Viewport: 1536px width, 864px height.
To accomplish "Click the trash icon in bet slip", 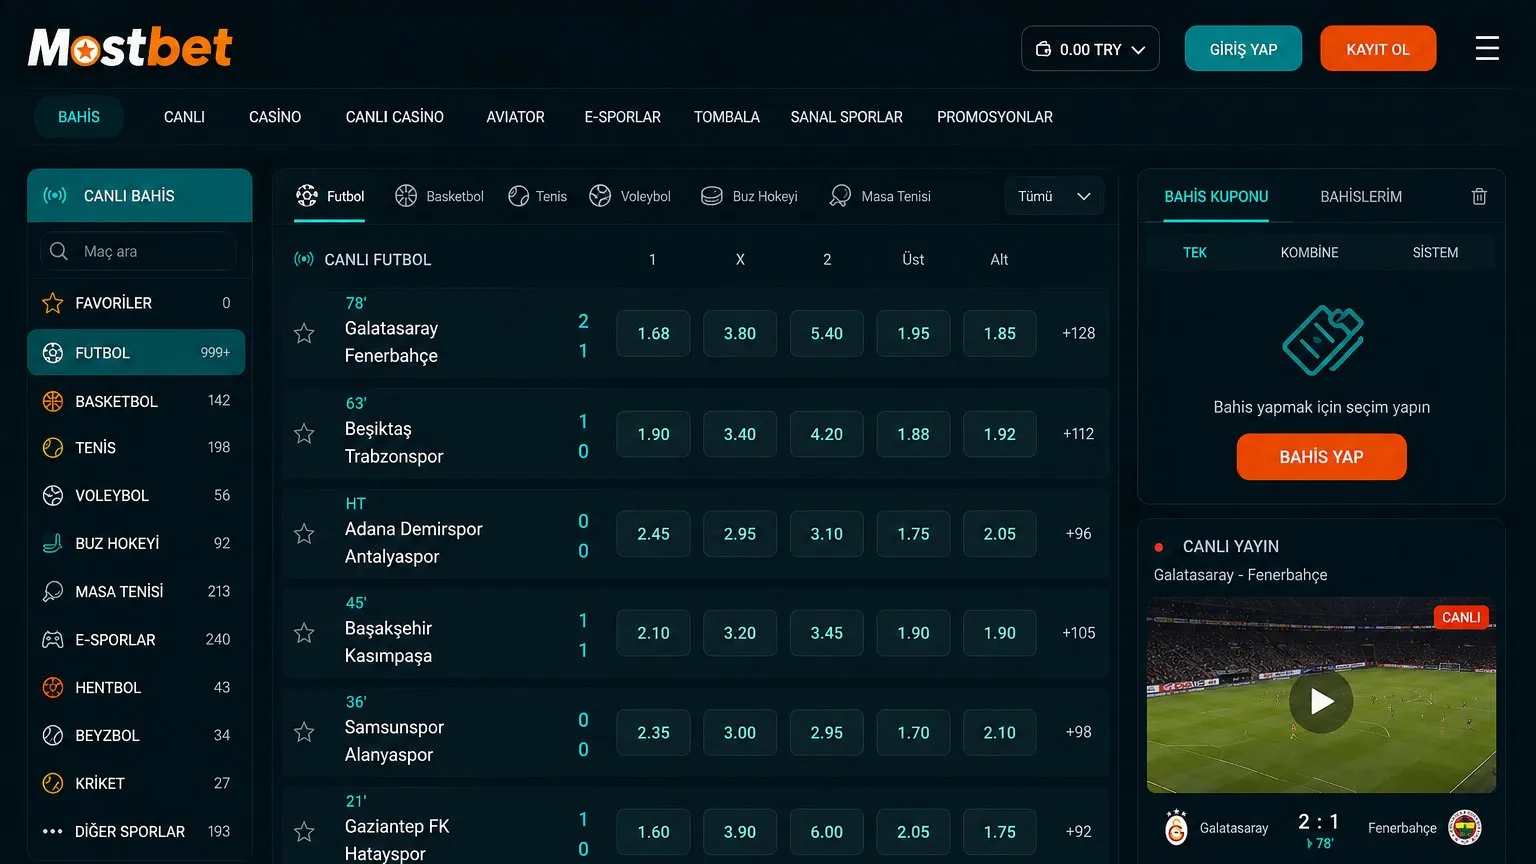I will (x=1479, y=197).
